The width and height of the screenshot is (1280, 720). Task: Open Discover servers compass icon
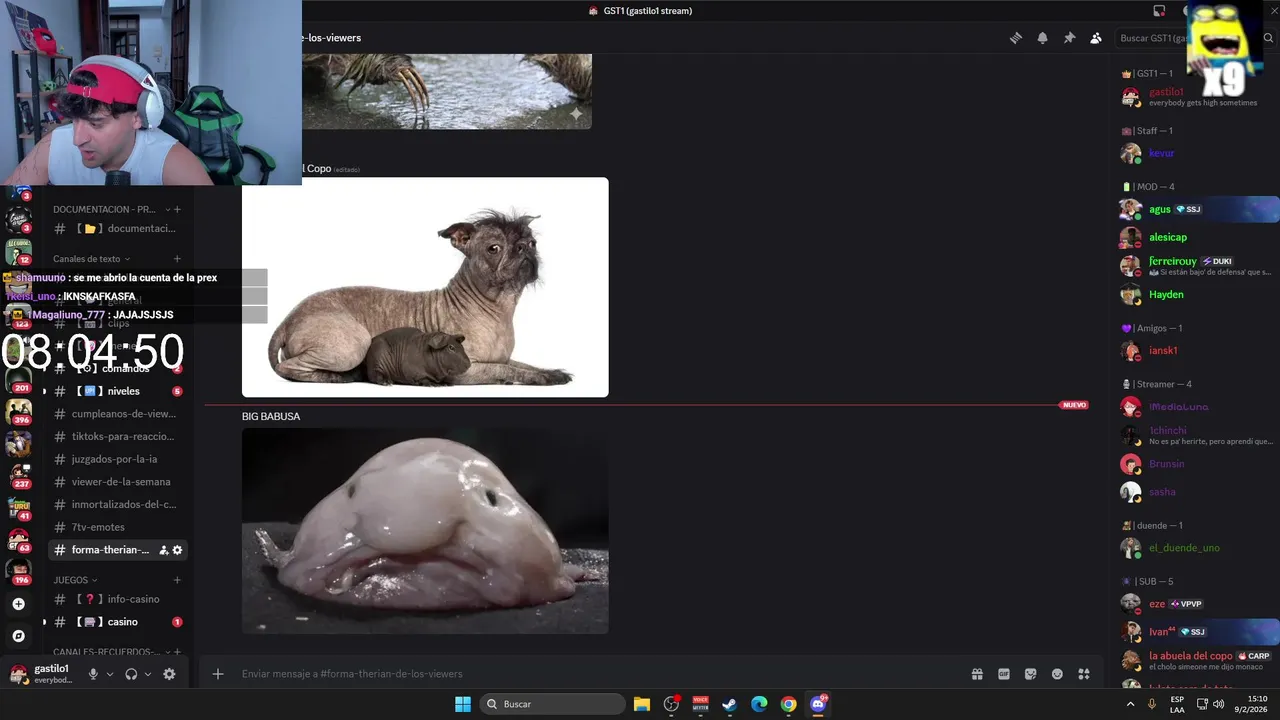click(x=18, y=636)
